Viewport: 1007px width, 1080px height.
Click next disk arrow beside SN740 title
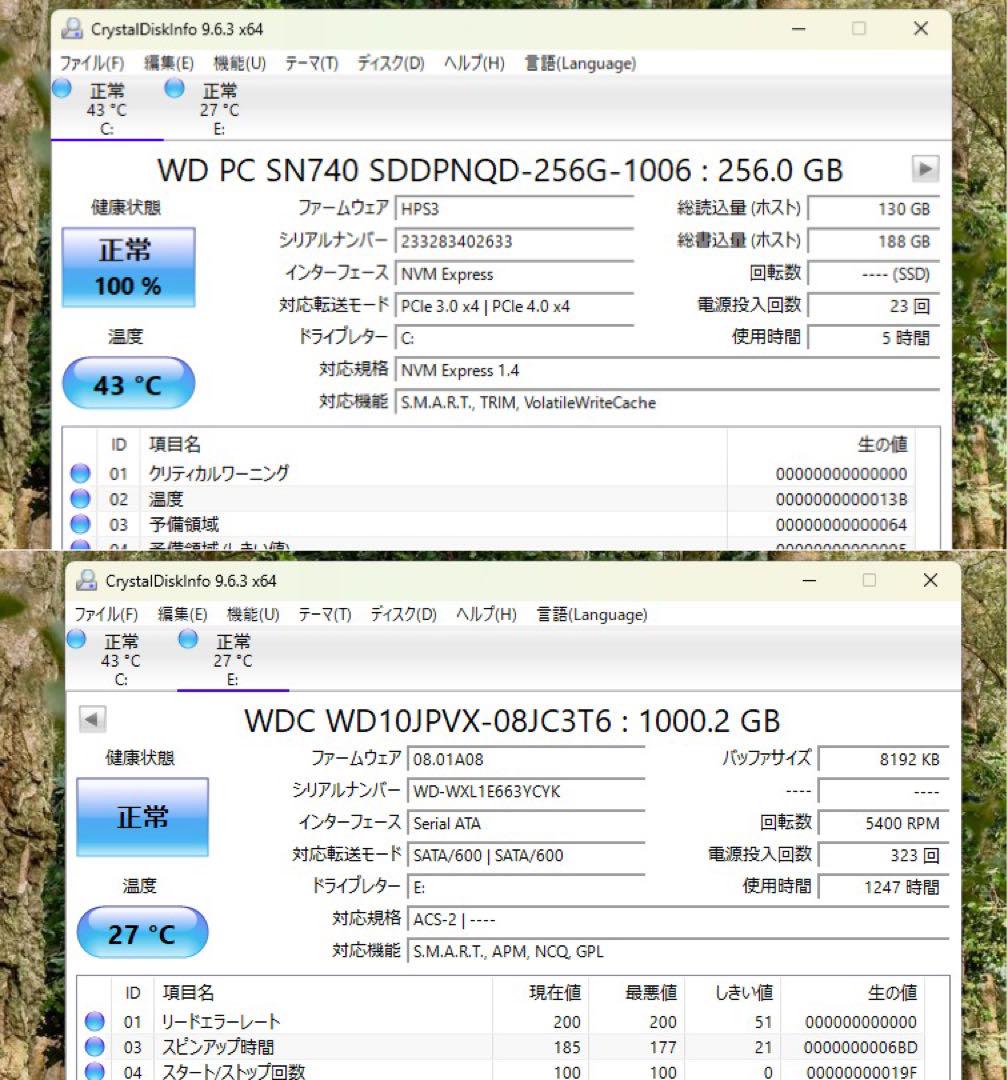(x=925, y=169)
